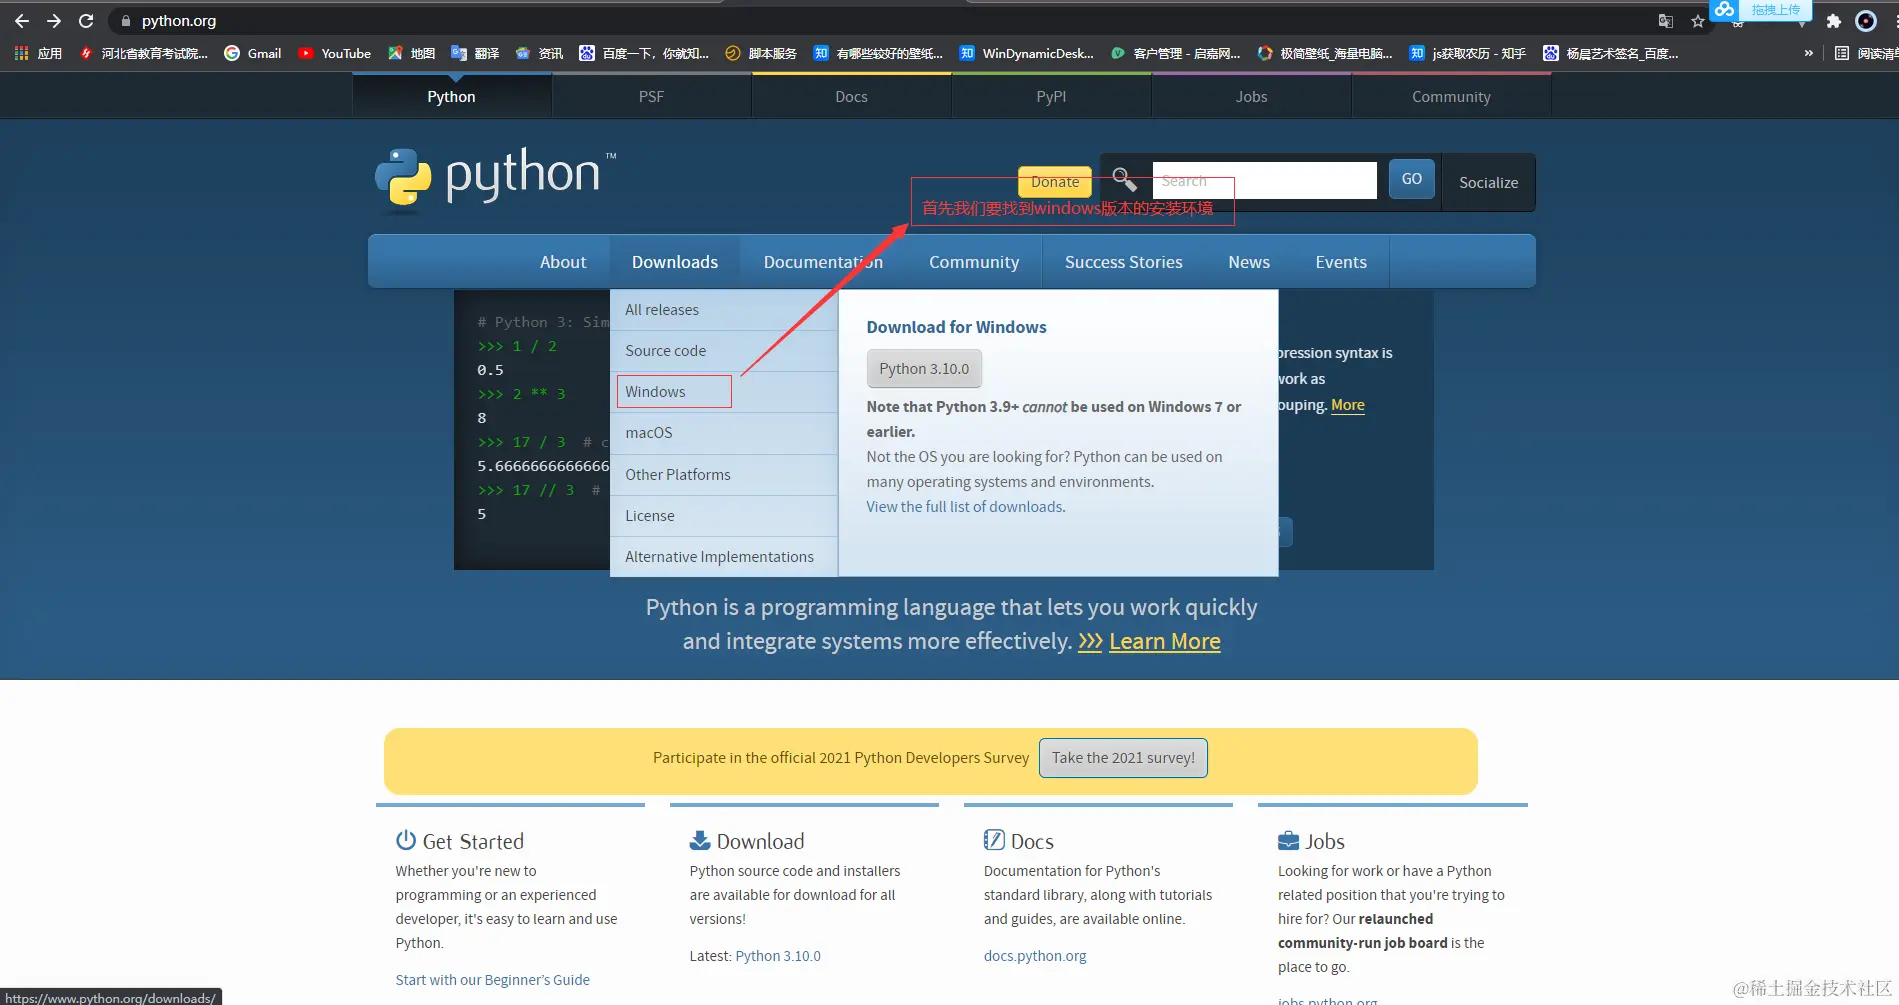Viewport: 1899px width, 1005px height.
Task: Bookmark this page with the star icon
Action: (1698, 21)
